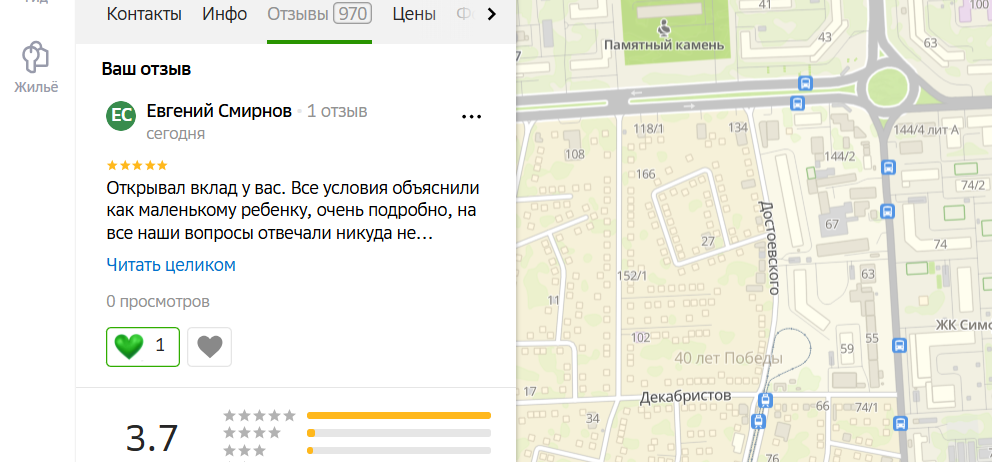Select the bus stop right of building 74/1
This screenshot has height=462, width=992.
(900, 423)
